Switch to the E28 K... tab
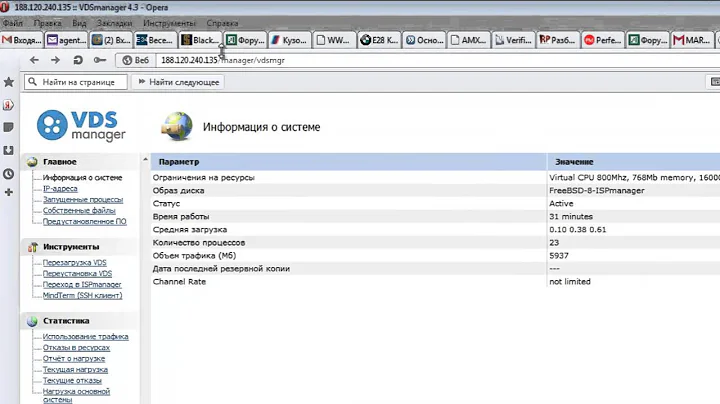 click(x=379, y=40)
